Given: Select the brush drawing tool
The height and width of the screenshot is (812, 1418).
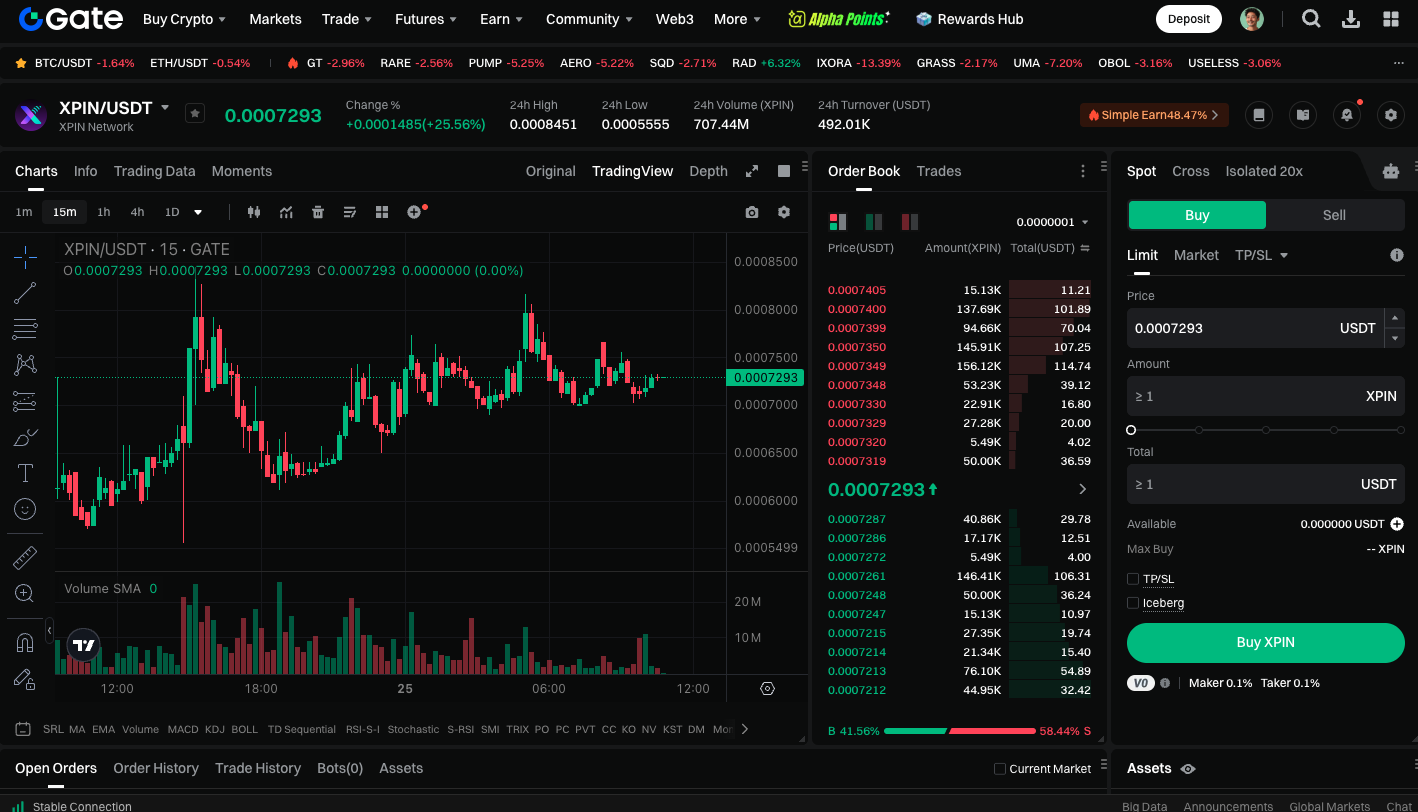Looking at the screenshot, I should [x=25, y=437].
